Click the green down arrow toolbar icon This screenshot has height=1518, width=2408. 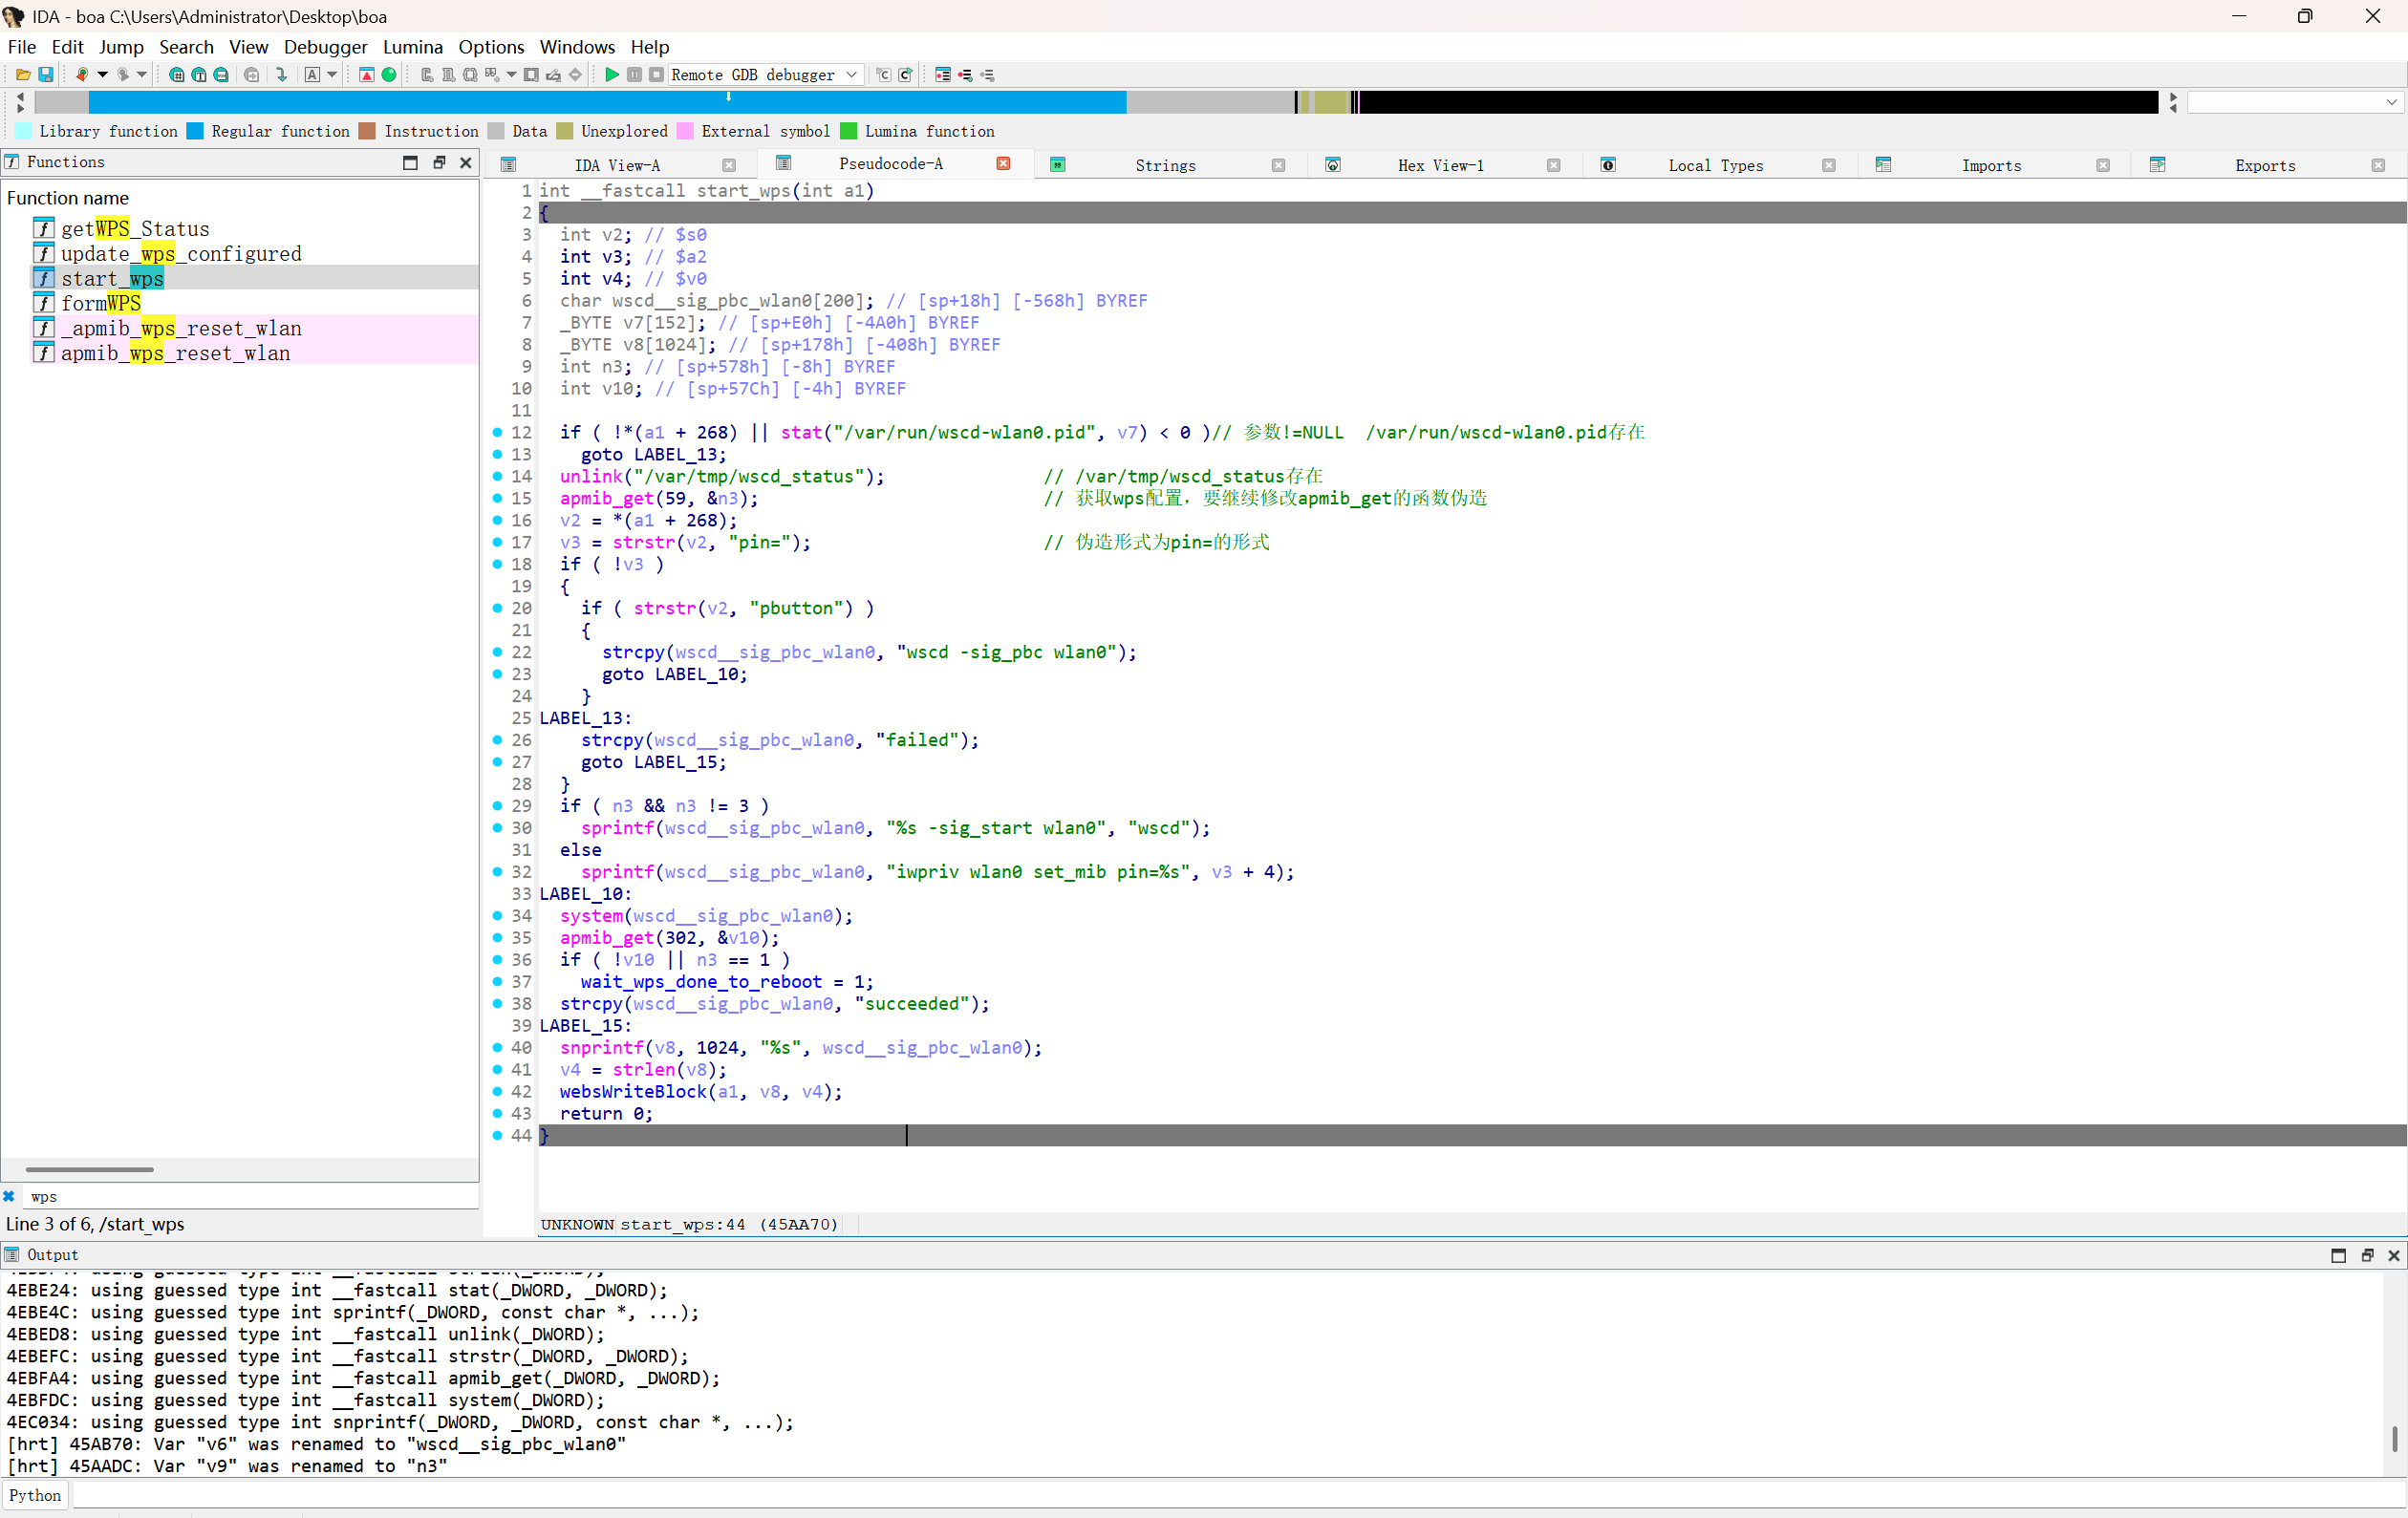282,75
